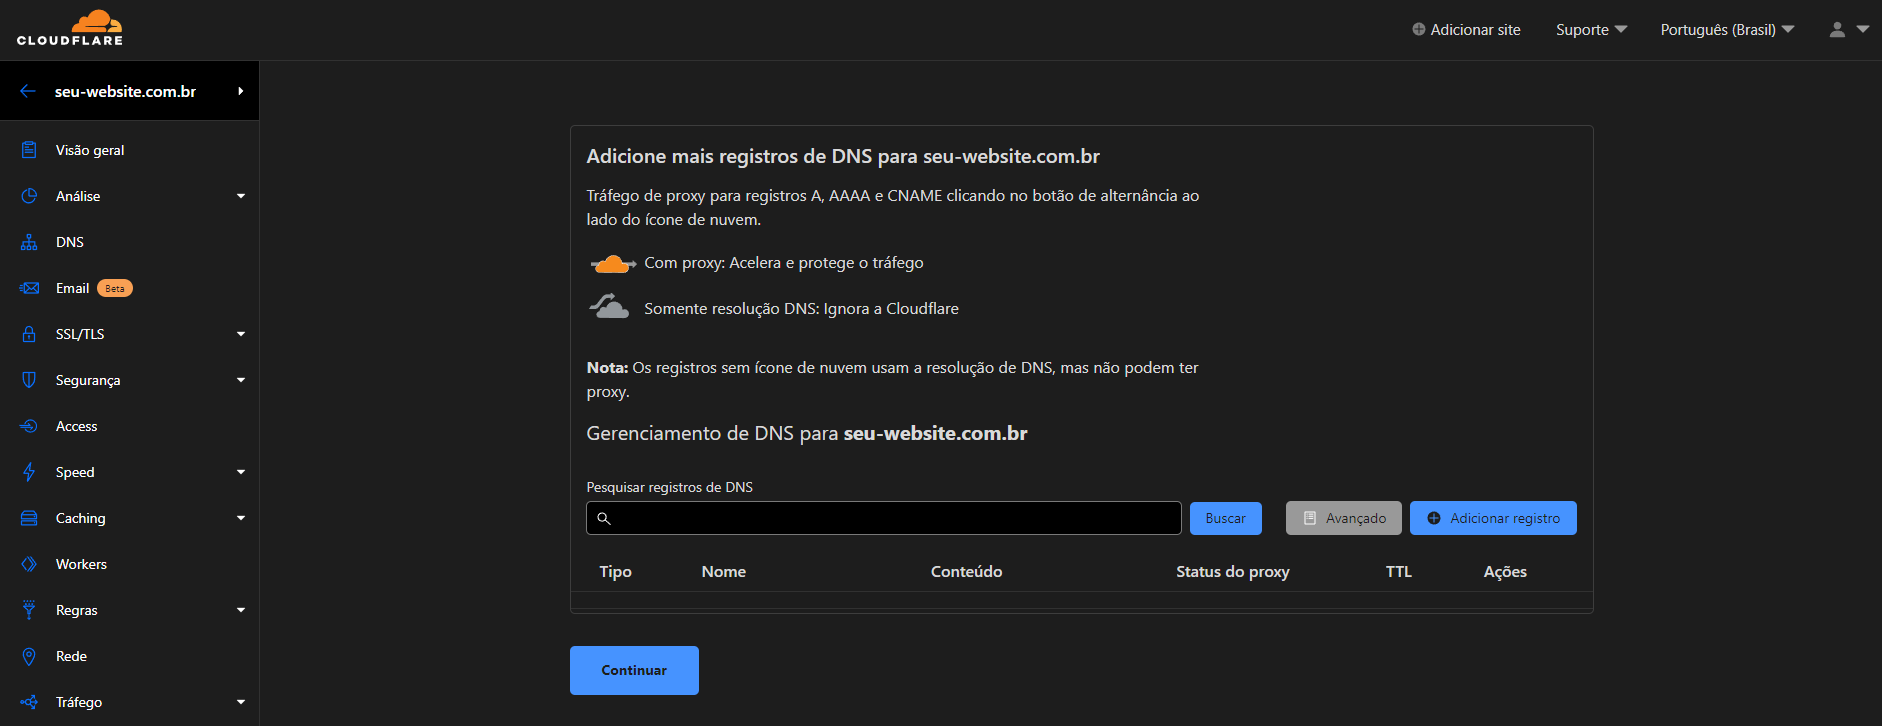The width and height of the screenshot is (1882, 726).
Task: Expand the SSL/TLS sidebar section
Action: [240, 334]
